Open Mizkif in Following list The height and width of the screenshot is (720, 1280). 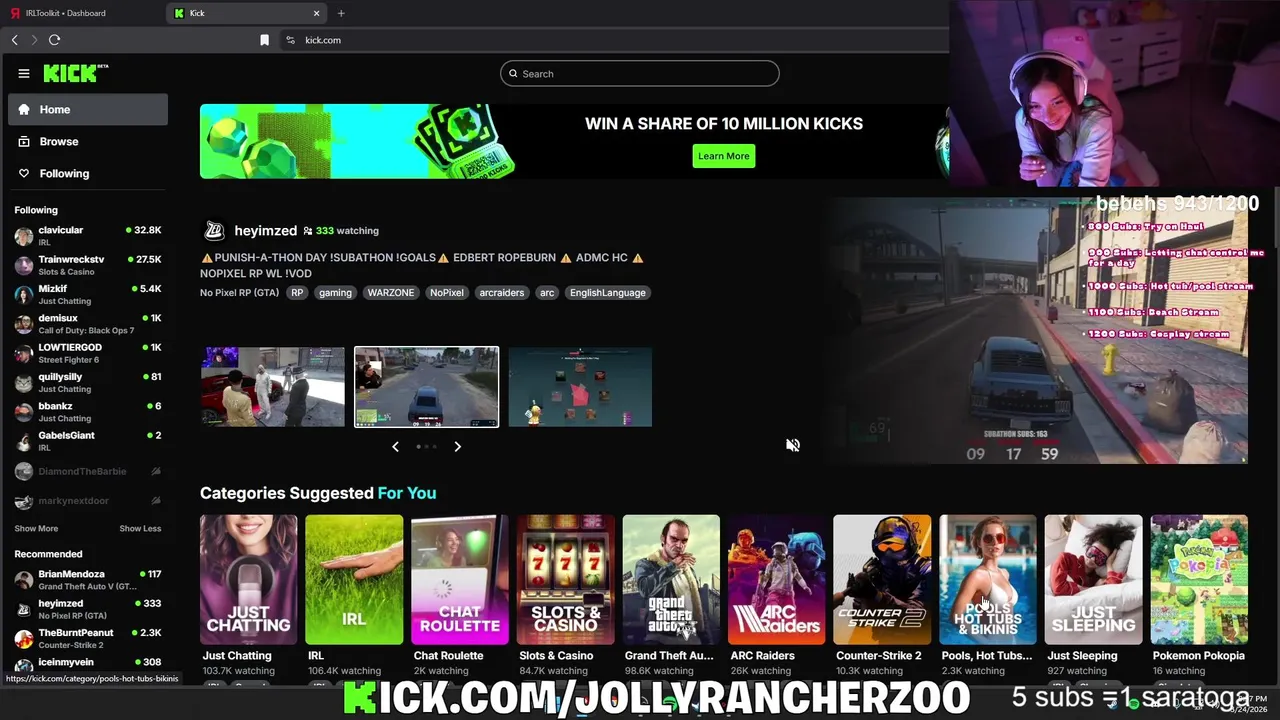click(88, 294)
